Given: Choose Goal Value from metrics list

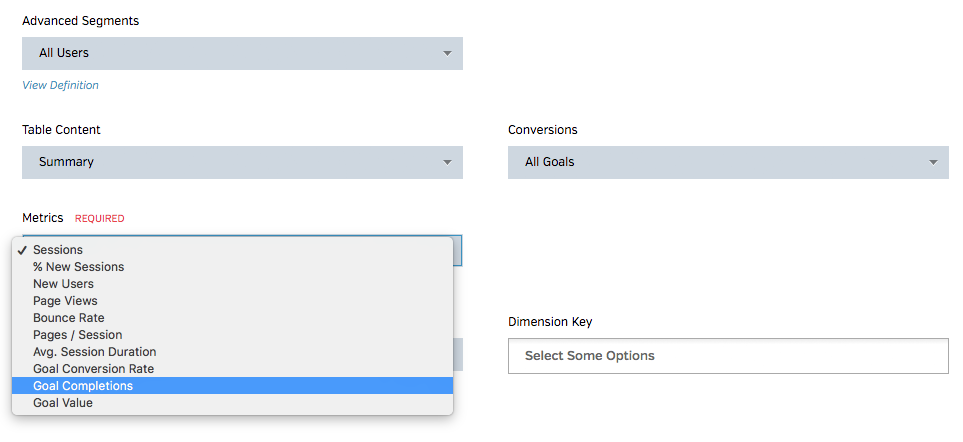Looking at the screenshot, I should tap(62, 403).
